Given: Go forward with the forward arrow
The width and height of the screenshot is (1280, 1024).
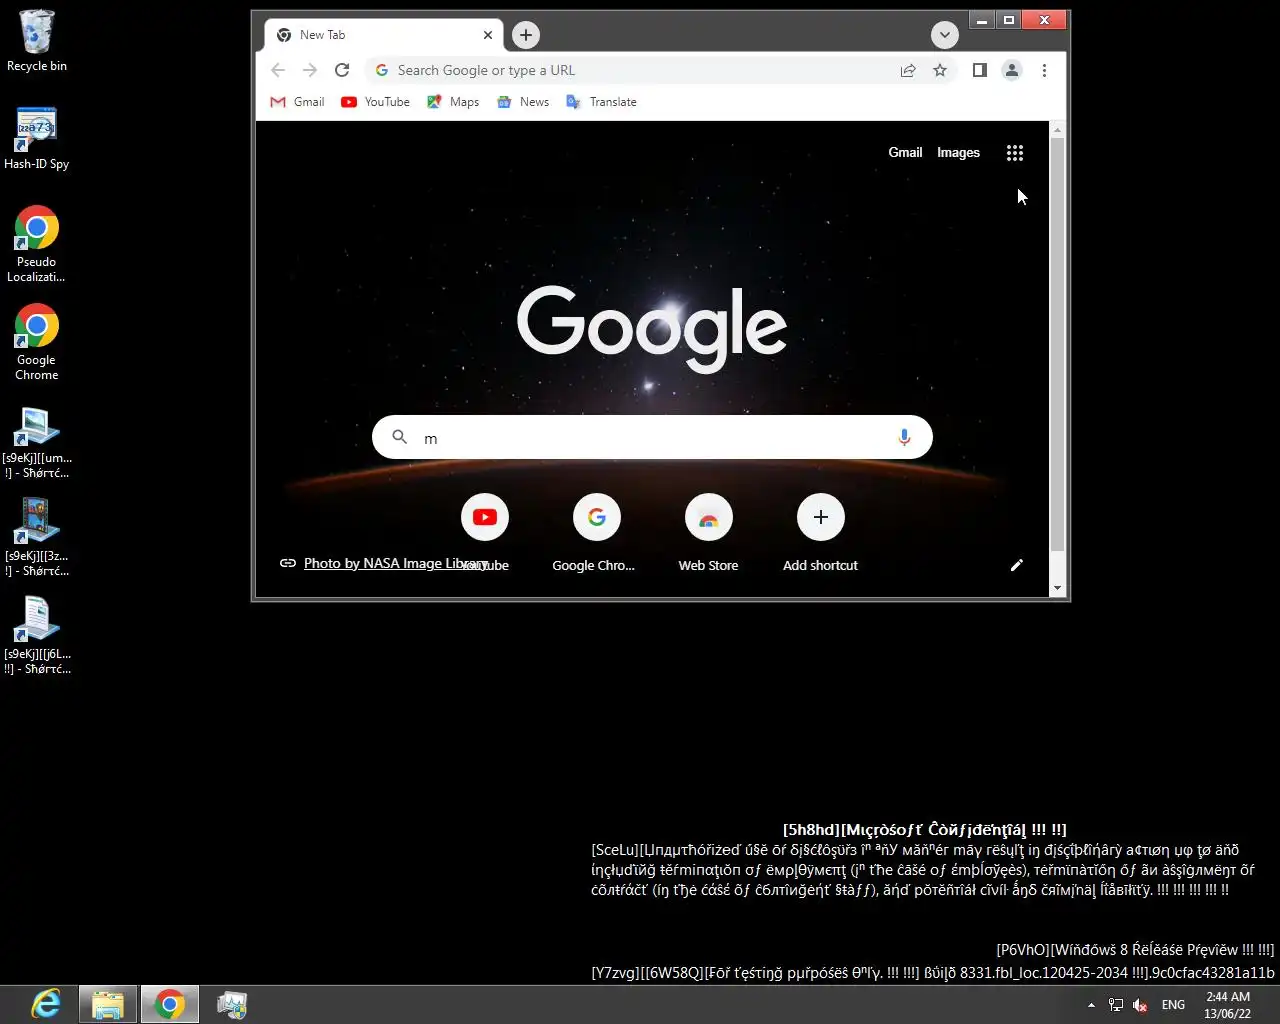Looking at the screenshot, I should 310,70.
